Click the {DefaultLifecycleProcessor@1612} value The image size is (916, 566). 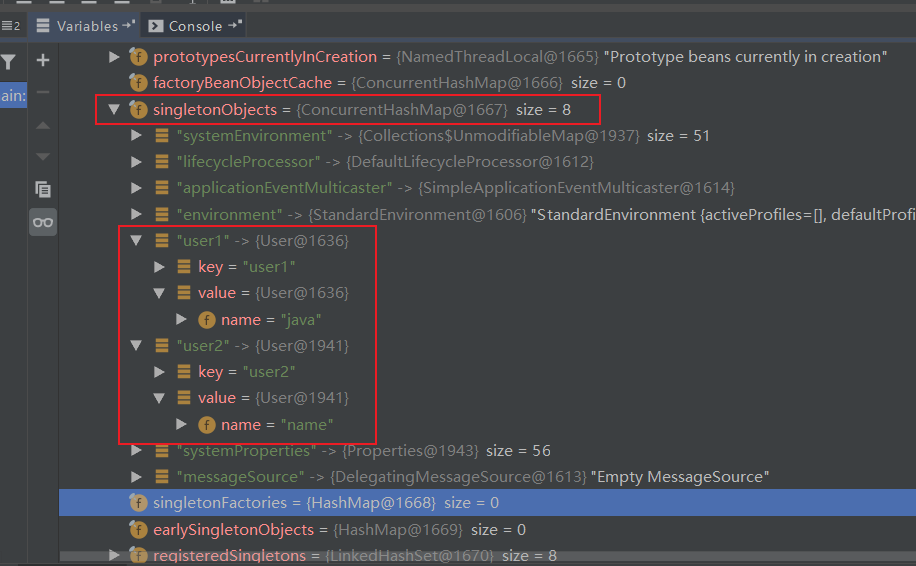click(x=470, y=162)
